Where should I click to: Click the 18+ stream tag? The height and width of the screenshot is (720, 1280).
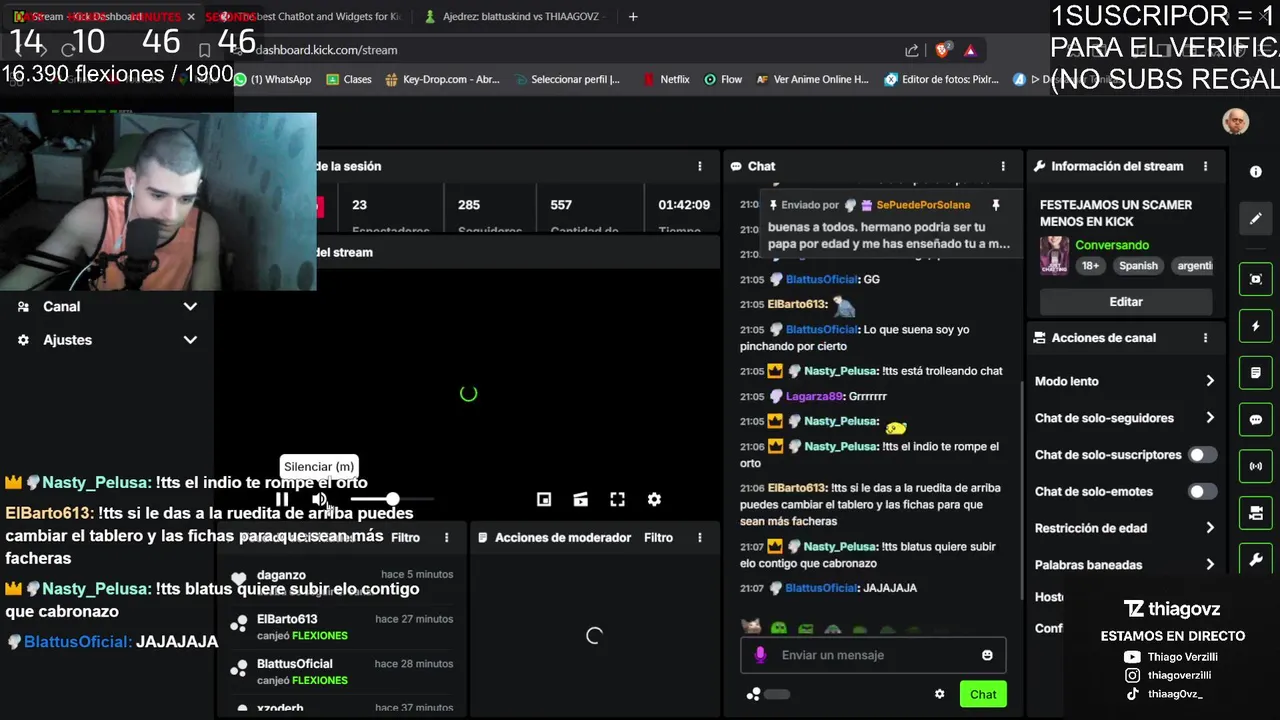point(1090,266)
